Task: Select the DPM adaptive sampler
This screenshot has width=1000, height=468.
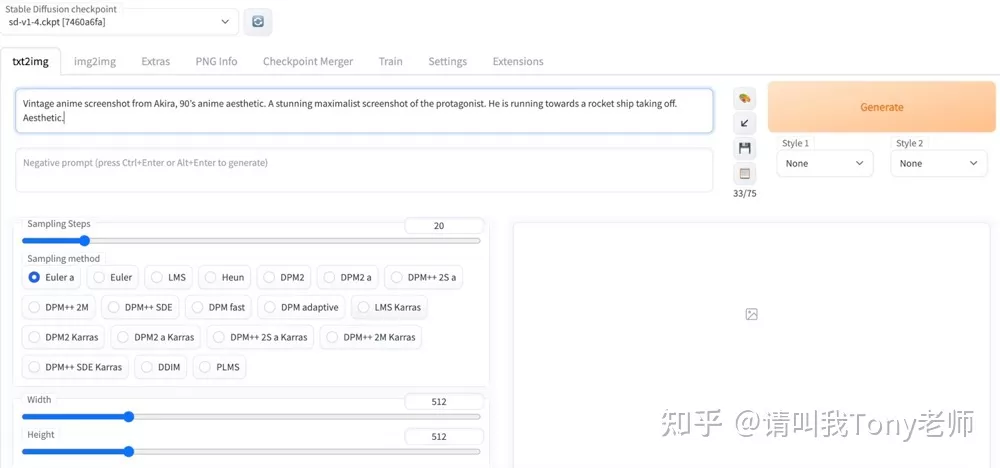Action: pos(301,307)
